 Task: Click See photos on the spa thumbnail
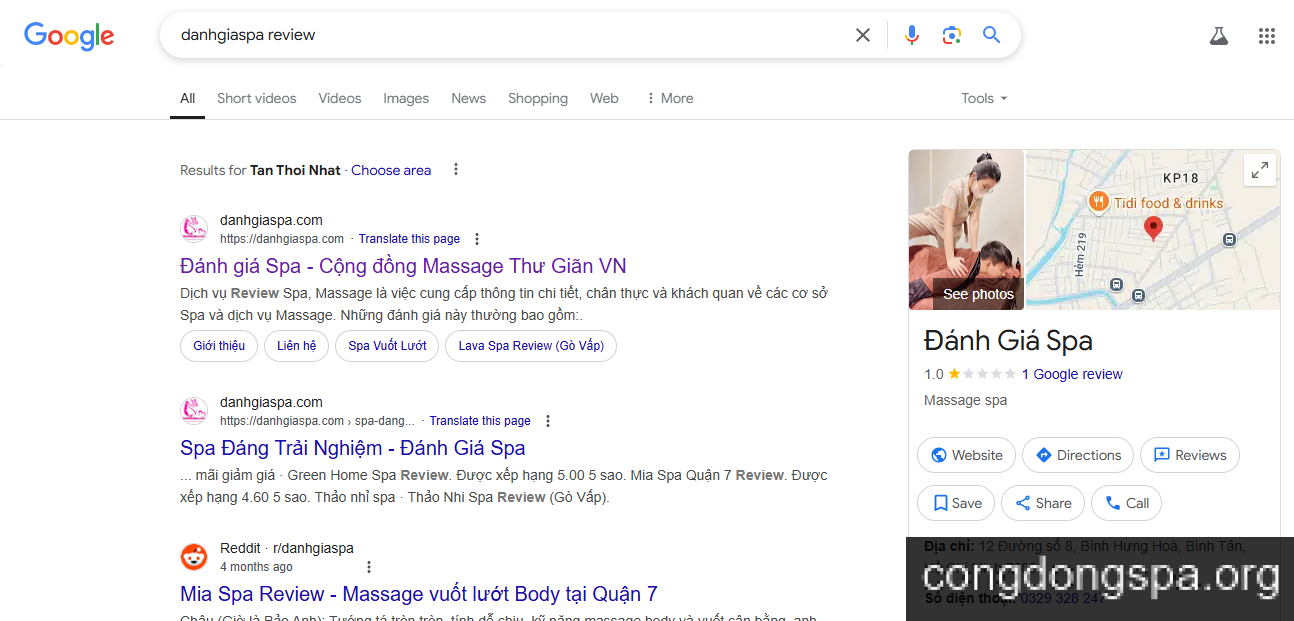point(978,293)
